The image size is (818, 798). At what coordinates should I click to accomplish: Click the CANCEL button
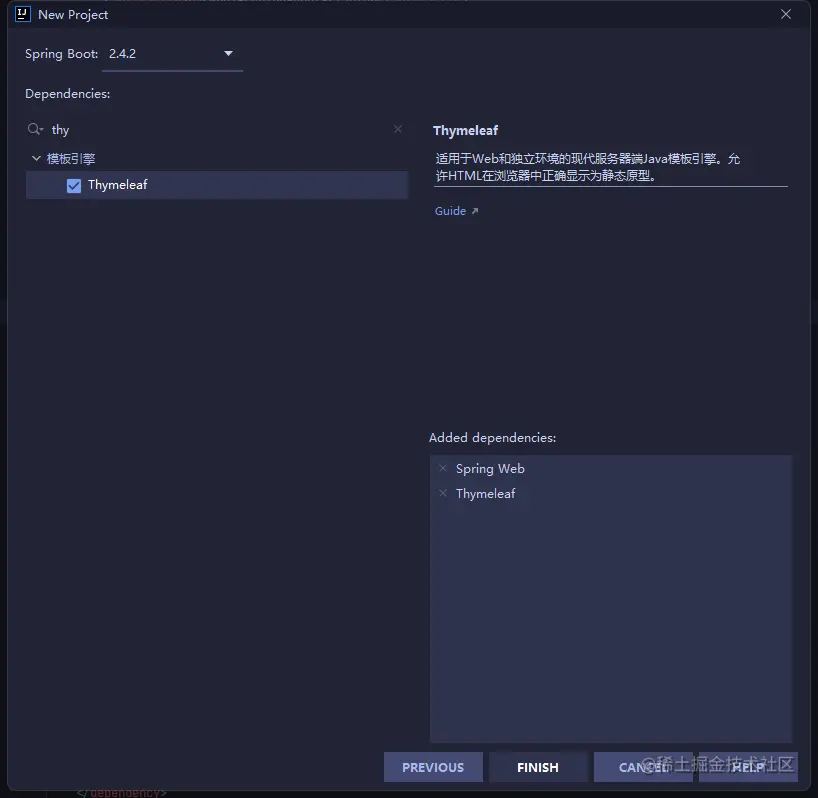pos(643,767)
